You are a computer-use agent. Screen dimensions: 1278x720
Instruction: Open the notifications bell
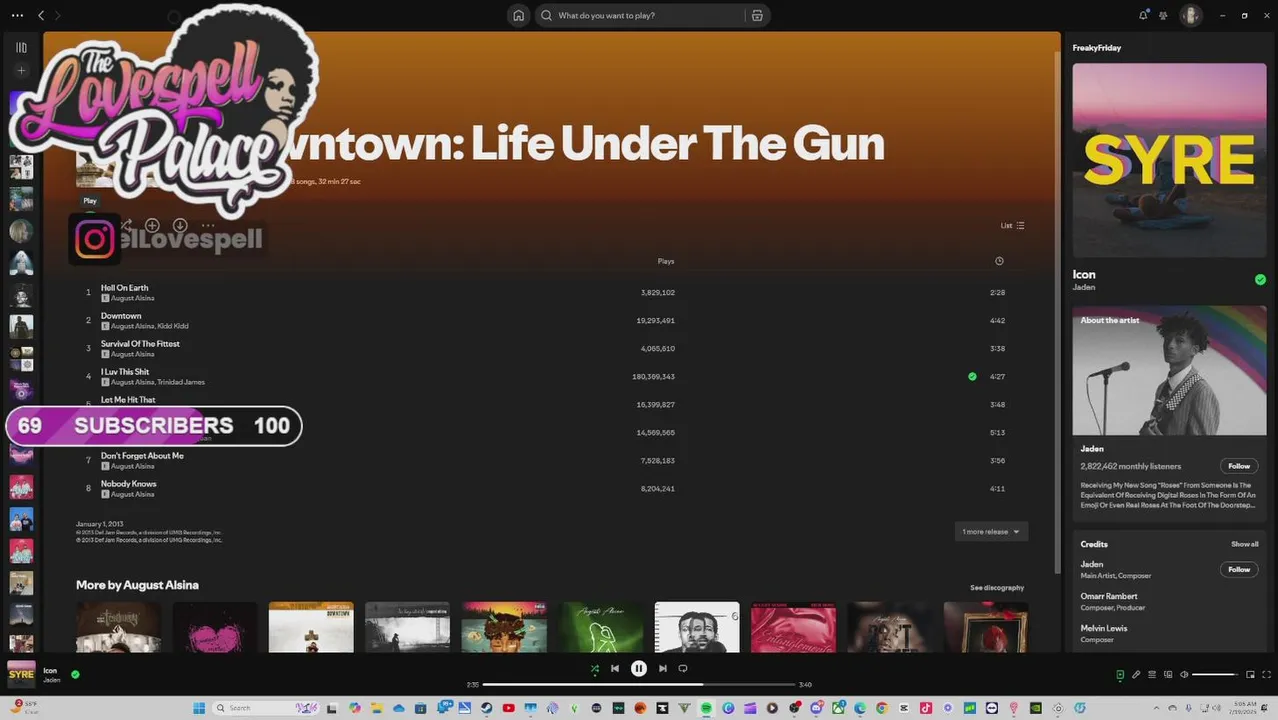pos(1143,15)
